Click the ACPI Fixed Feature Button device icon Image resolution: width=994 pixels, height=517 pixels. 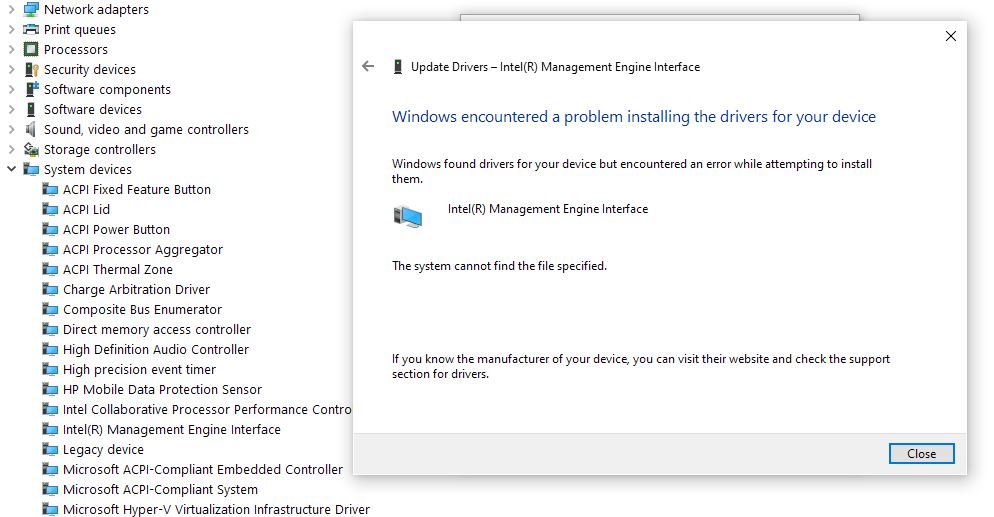point(50,189)
